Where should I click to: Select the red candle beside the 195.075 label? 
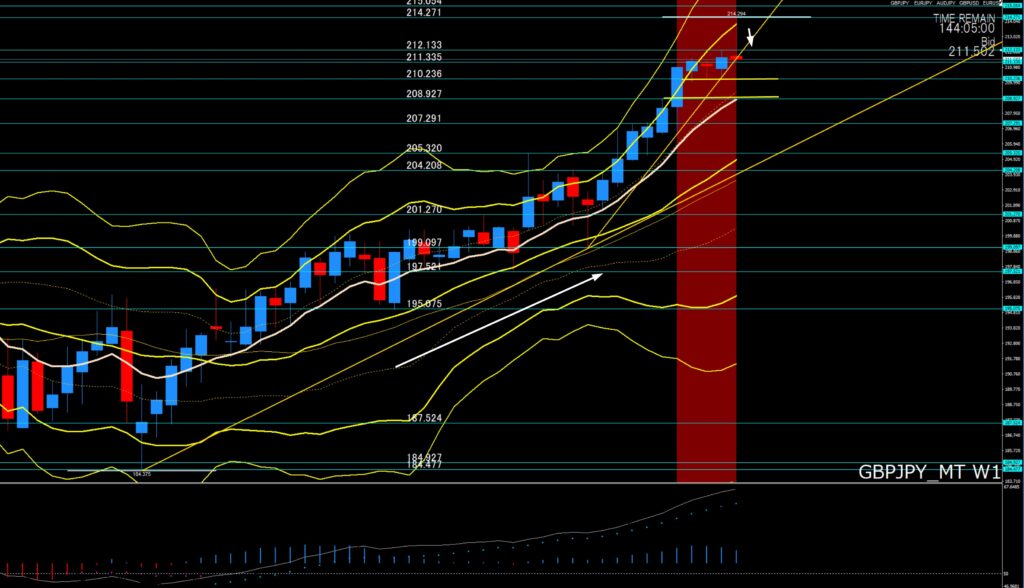380,277
